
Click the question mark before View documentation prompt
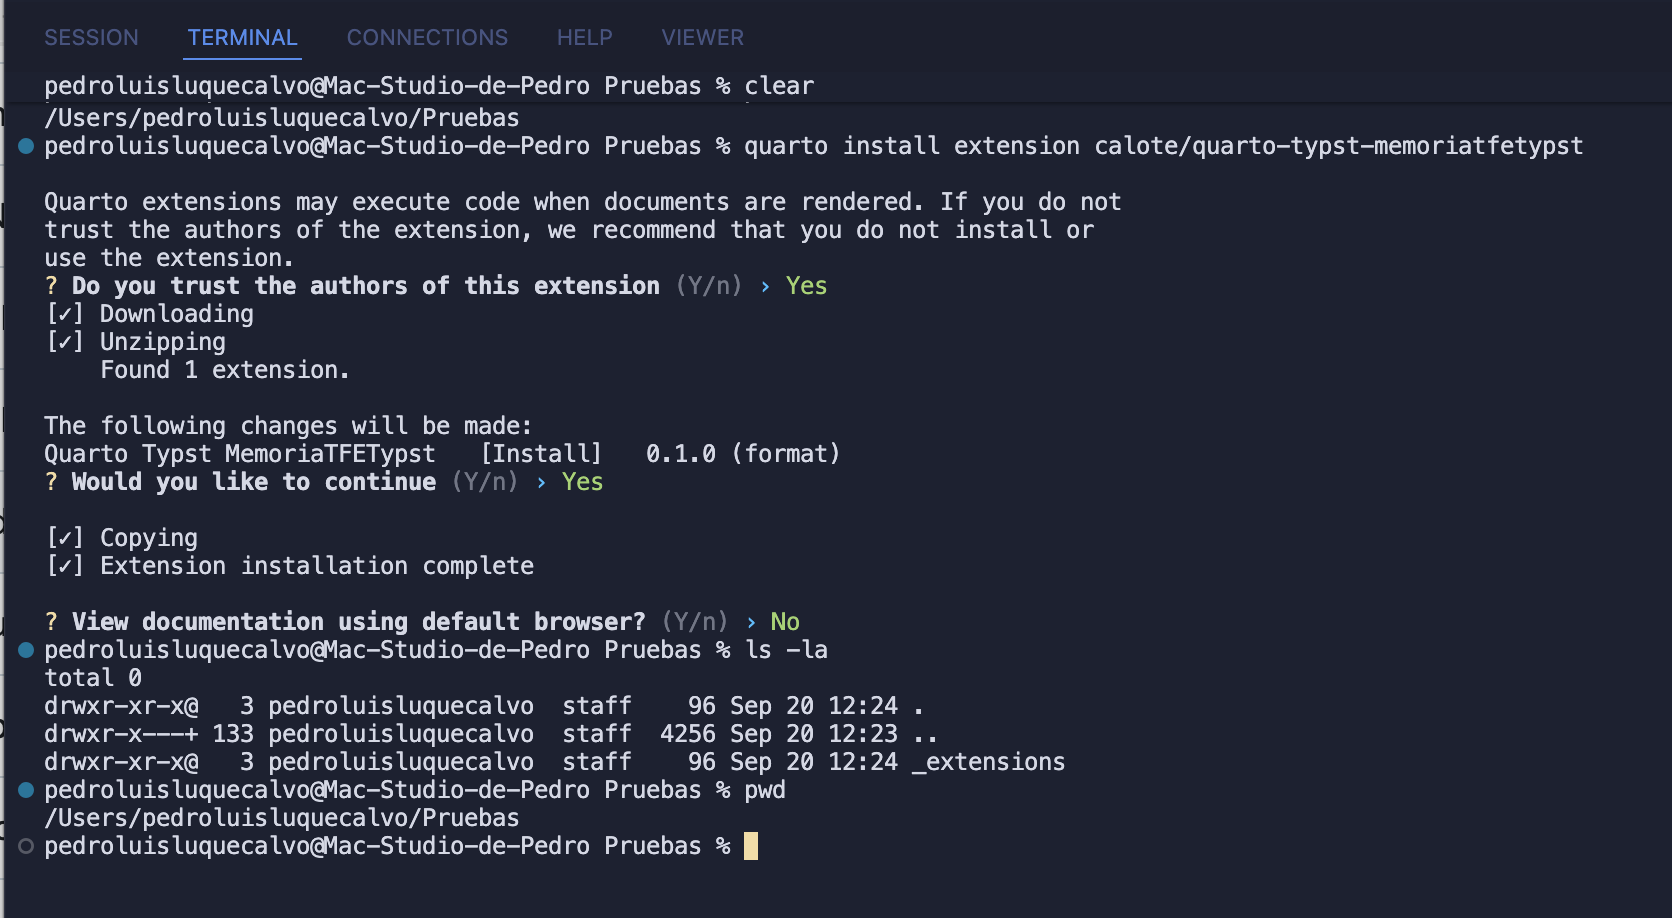tap(51, 622)
